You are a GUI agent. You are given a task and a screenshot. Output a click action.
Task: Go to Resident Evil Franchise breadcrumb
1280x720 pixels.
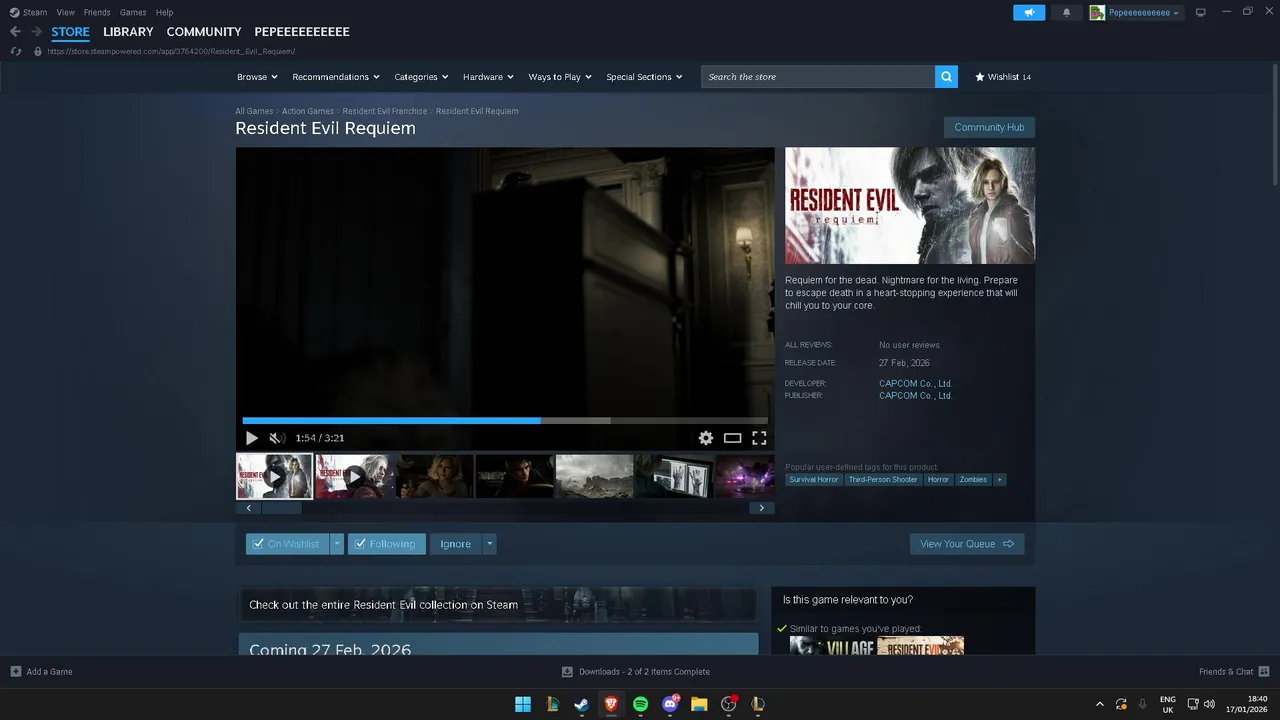(x=385, y=111)
